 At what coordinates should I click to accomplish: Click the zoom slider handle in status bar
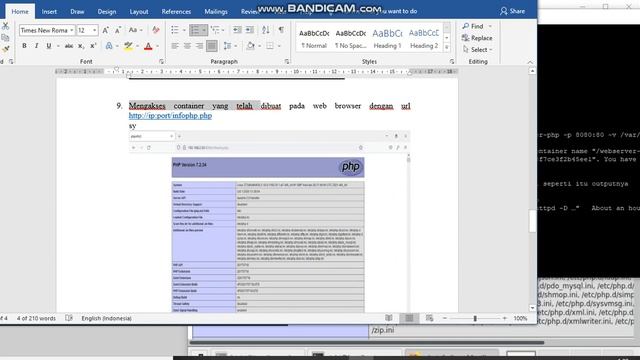click(x=475, y=318)
